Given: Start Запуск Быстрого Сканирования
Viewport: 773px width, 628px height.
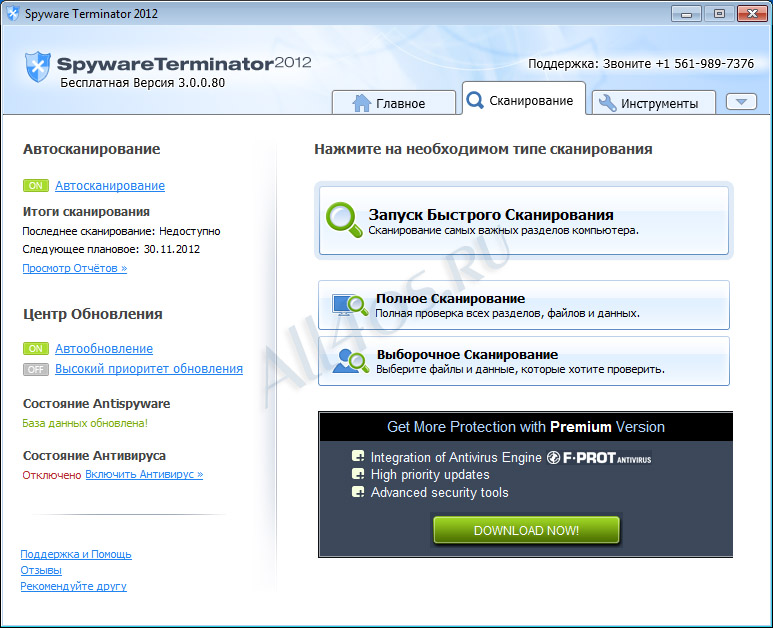Looking at the screenshot, I should pos(524,220).
